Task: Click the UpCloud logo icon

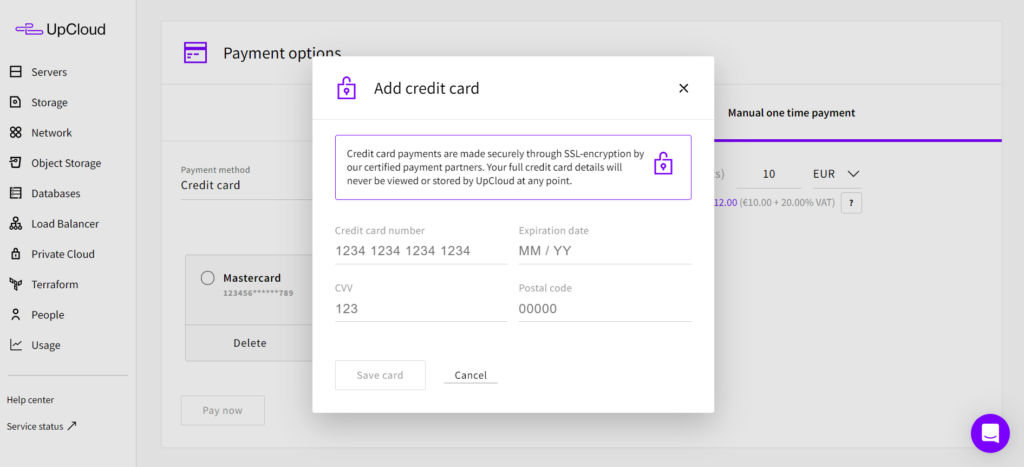Action: pos(28,29)
